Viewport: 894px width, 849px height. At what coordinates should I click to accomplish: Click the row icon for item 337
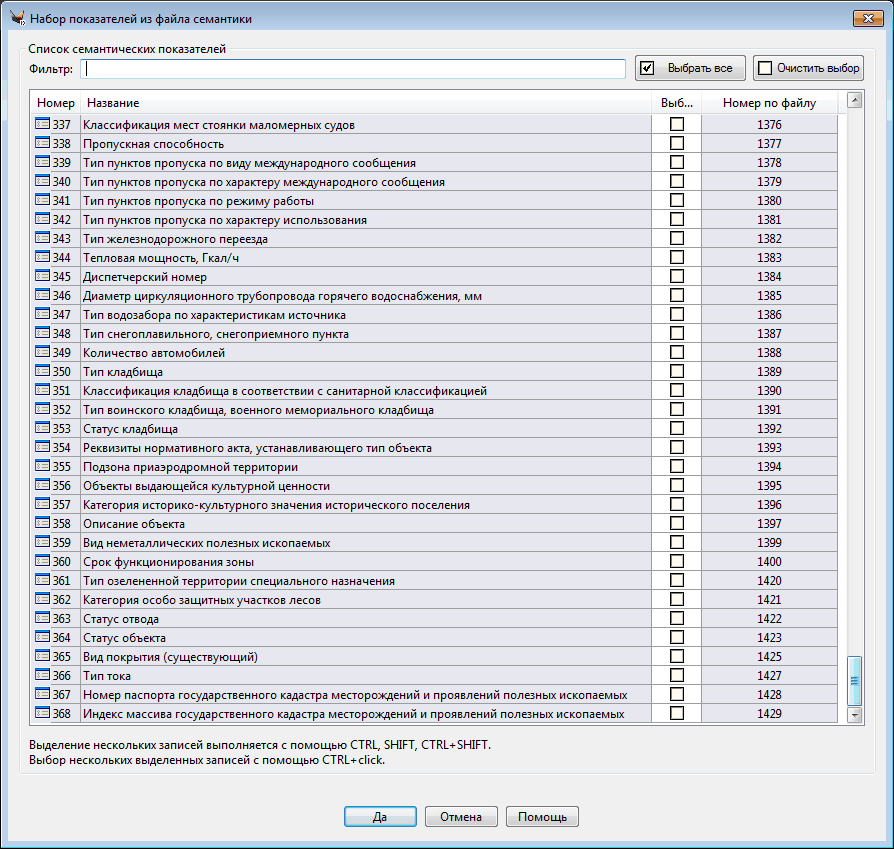(42, 124)
